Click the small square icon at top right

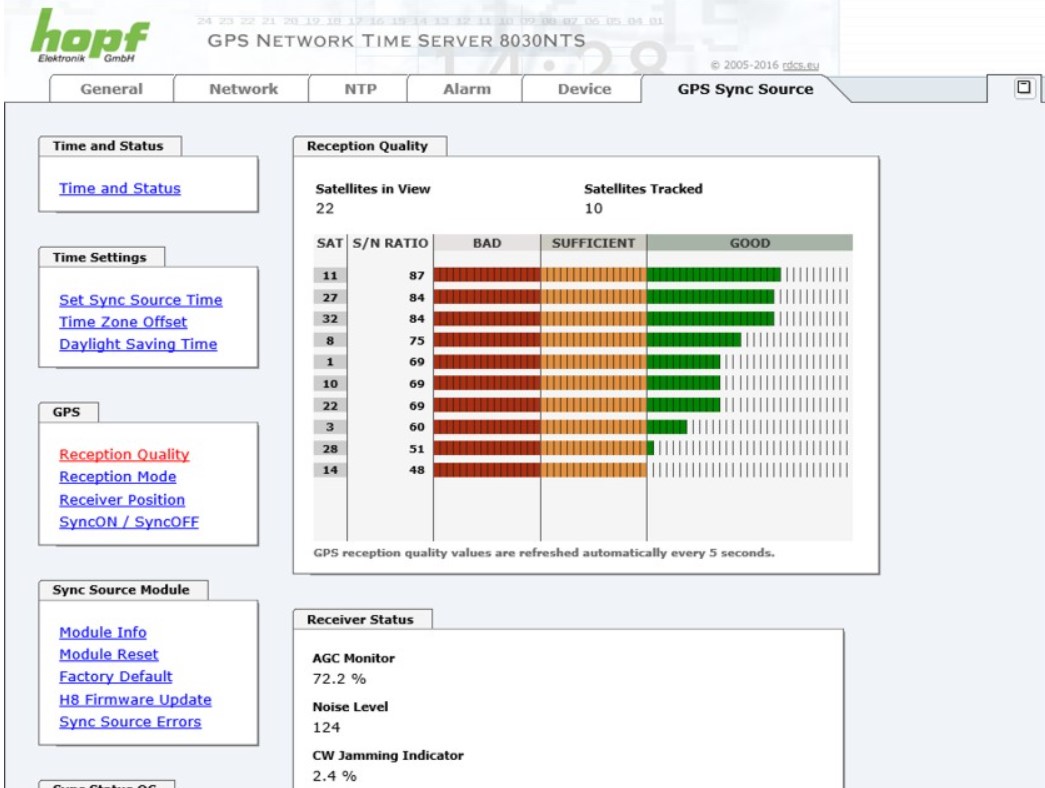coord(1023,88)
